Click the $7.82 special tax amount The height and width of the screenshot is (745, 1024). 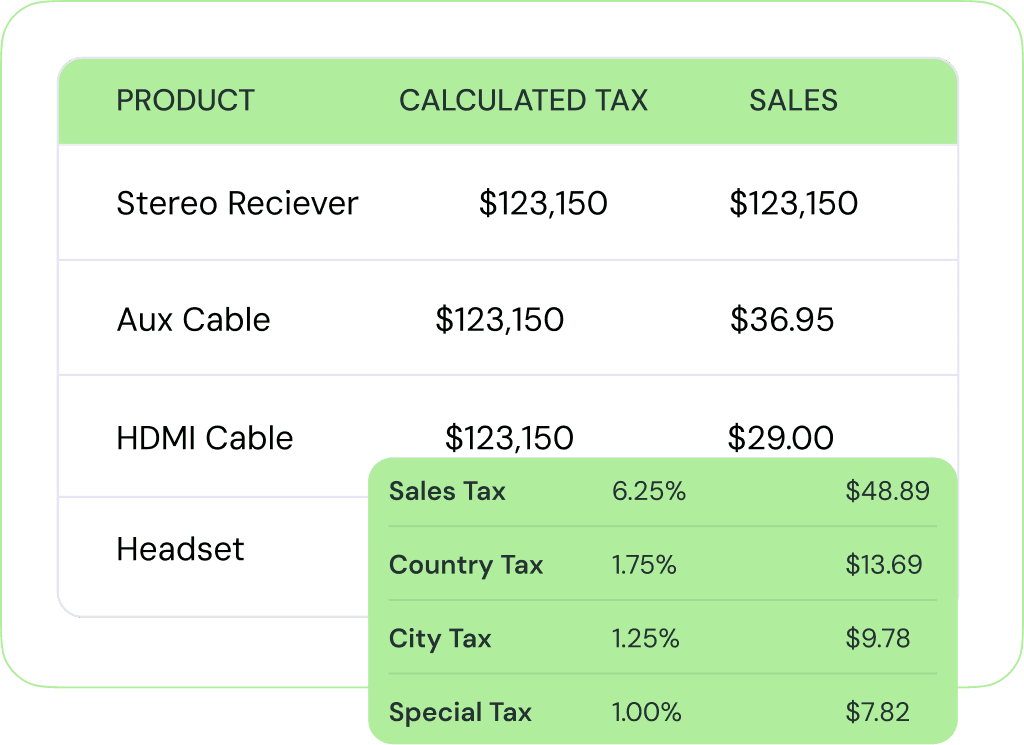[x=877, y=713]
